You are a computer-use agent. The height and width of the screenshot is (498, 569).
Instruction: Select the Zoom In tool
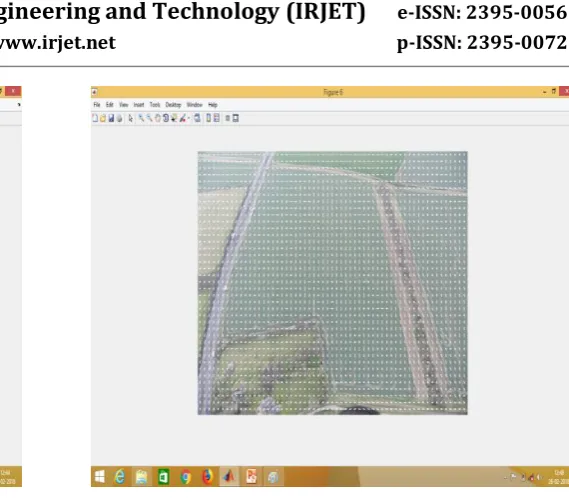pos(141,118)
